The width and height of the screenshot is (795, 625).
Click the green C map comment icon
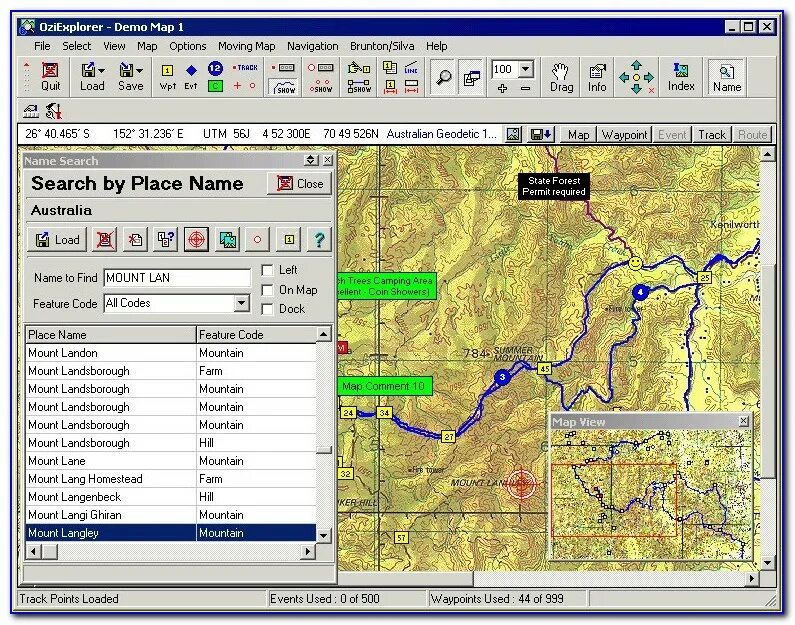click(215, 86)
